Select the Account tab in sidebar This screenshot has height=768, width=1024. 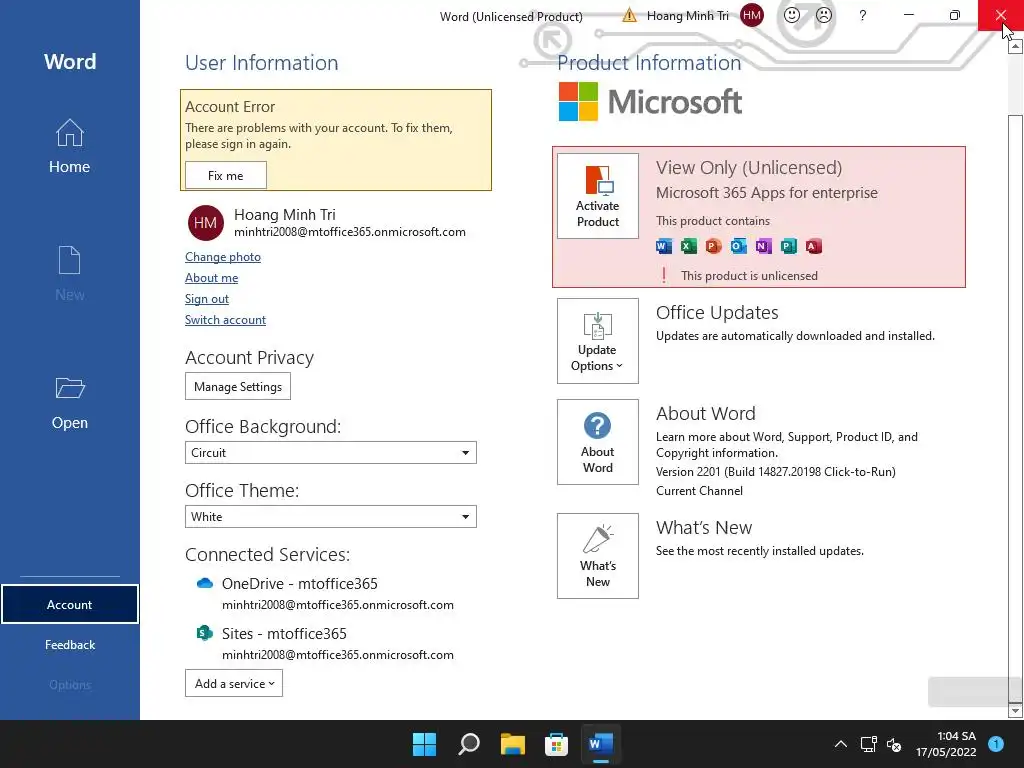click(69, 605)
